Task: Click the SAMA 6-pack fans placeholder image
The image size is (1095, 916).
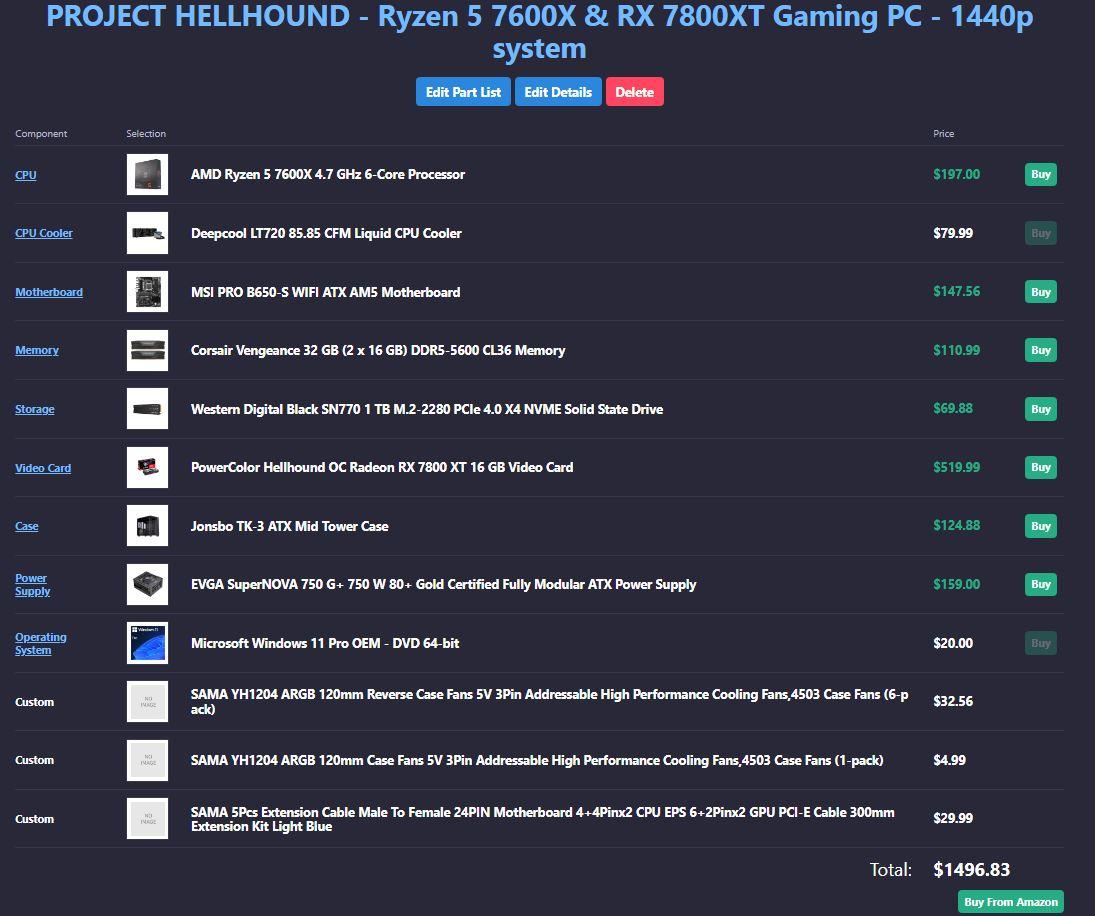Action: click(147, 702)
